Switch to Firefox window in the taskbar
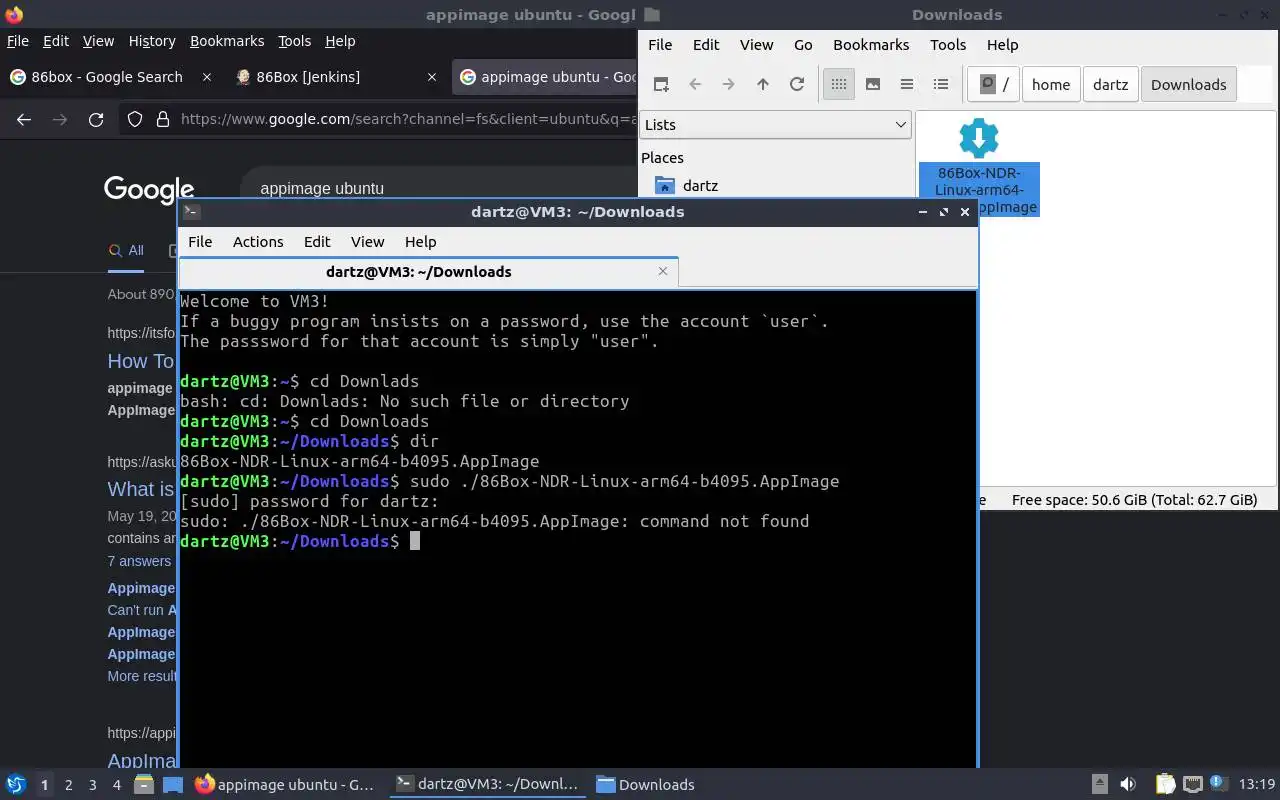Viewport: 1280px width, 800px height. (285, 785)
